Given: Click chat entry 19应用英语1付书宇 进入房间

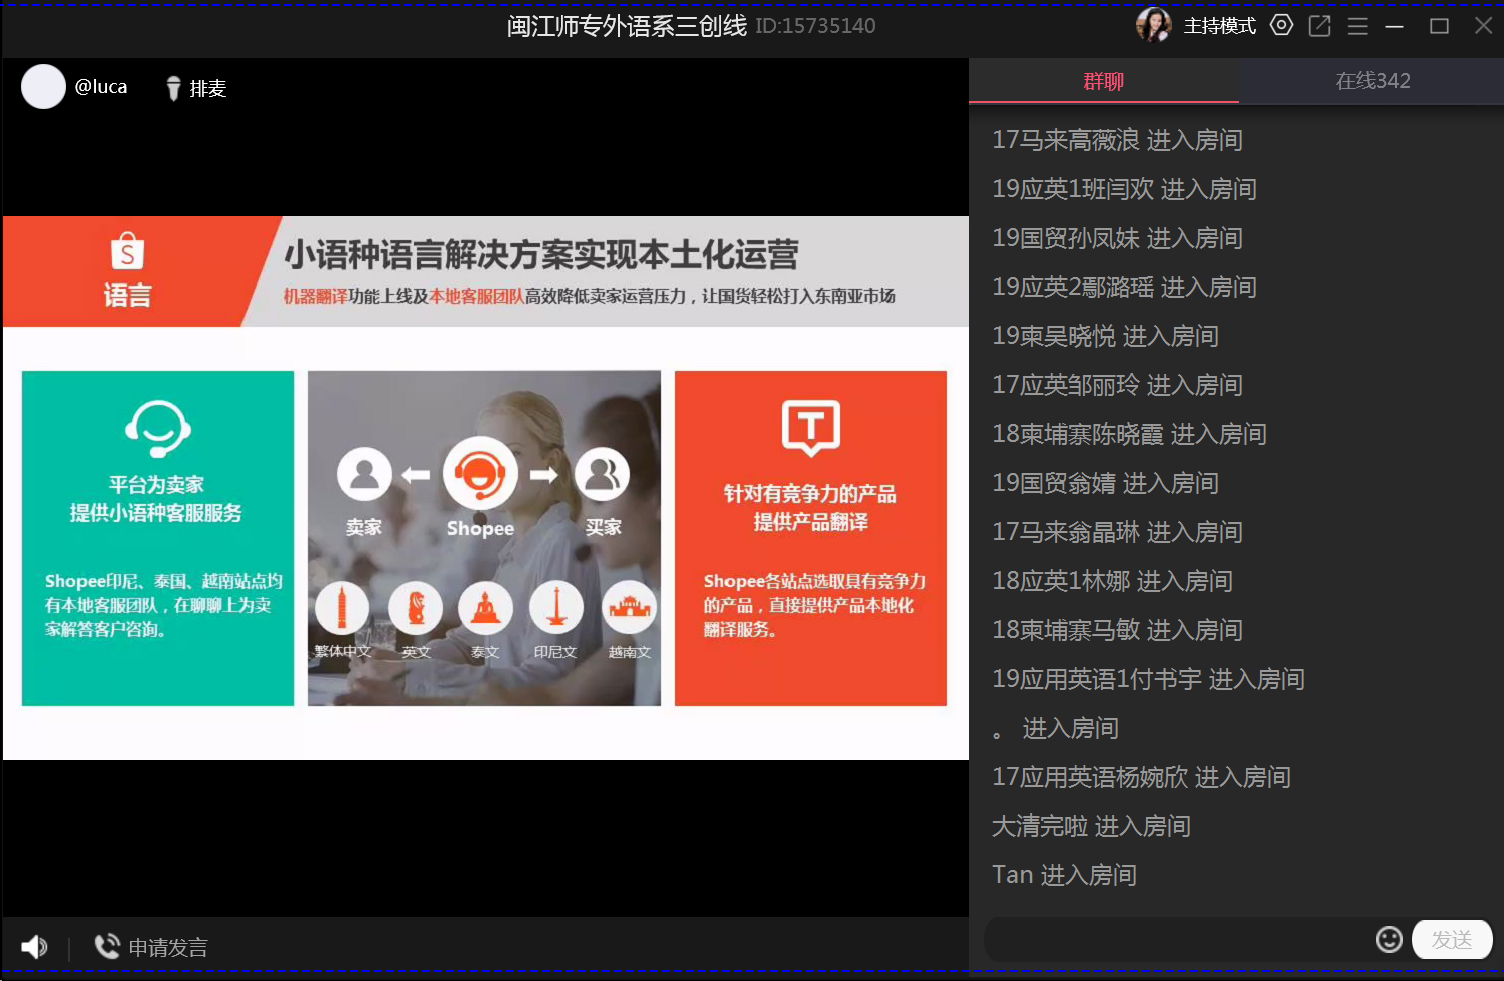Looking at the screenshot, I should [1148, 679].
